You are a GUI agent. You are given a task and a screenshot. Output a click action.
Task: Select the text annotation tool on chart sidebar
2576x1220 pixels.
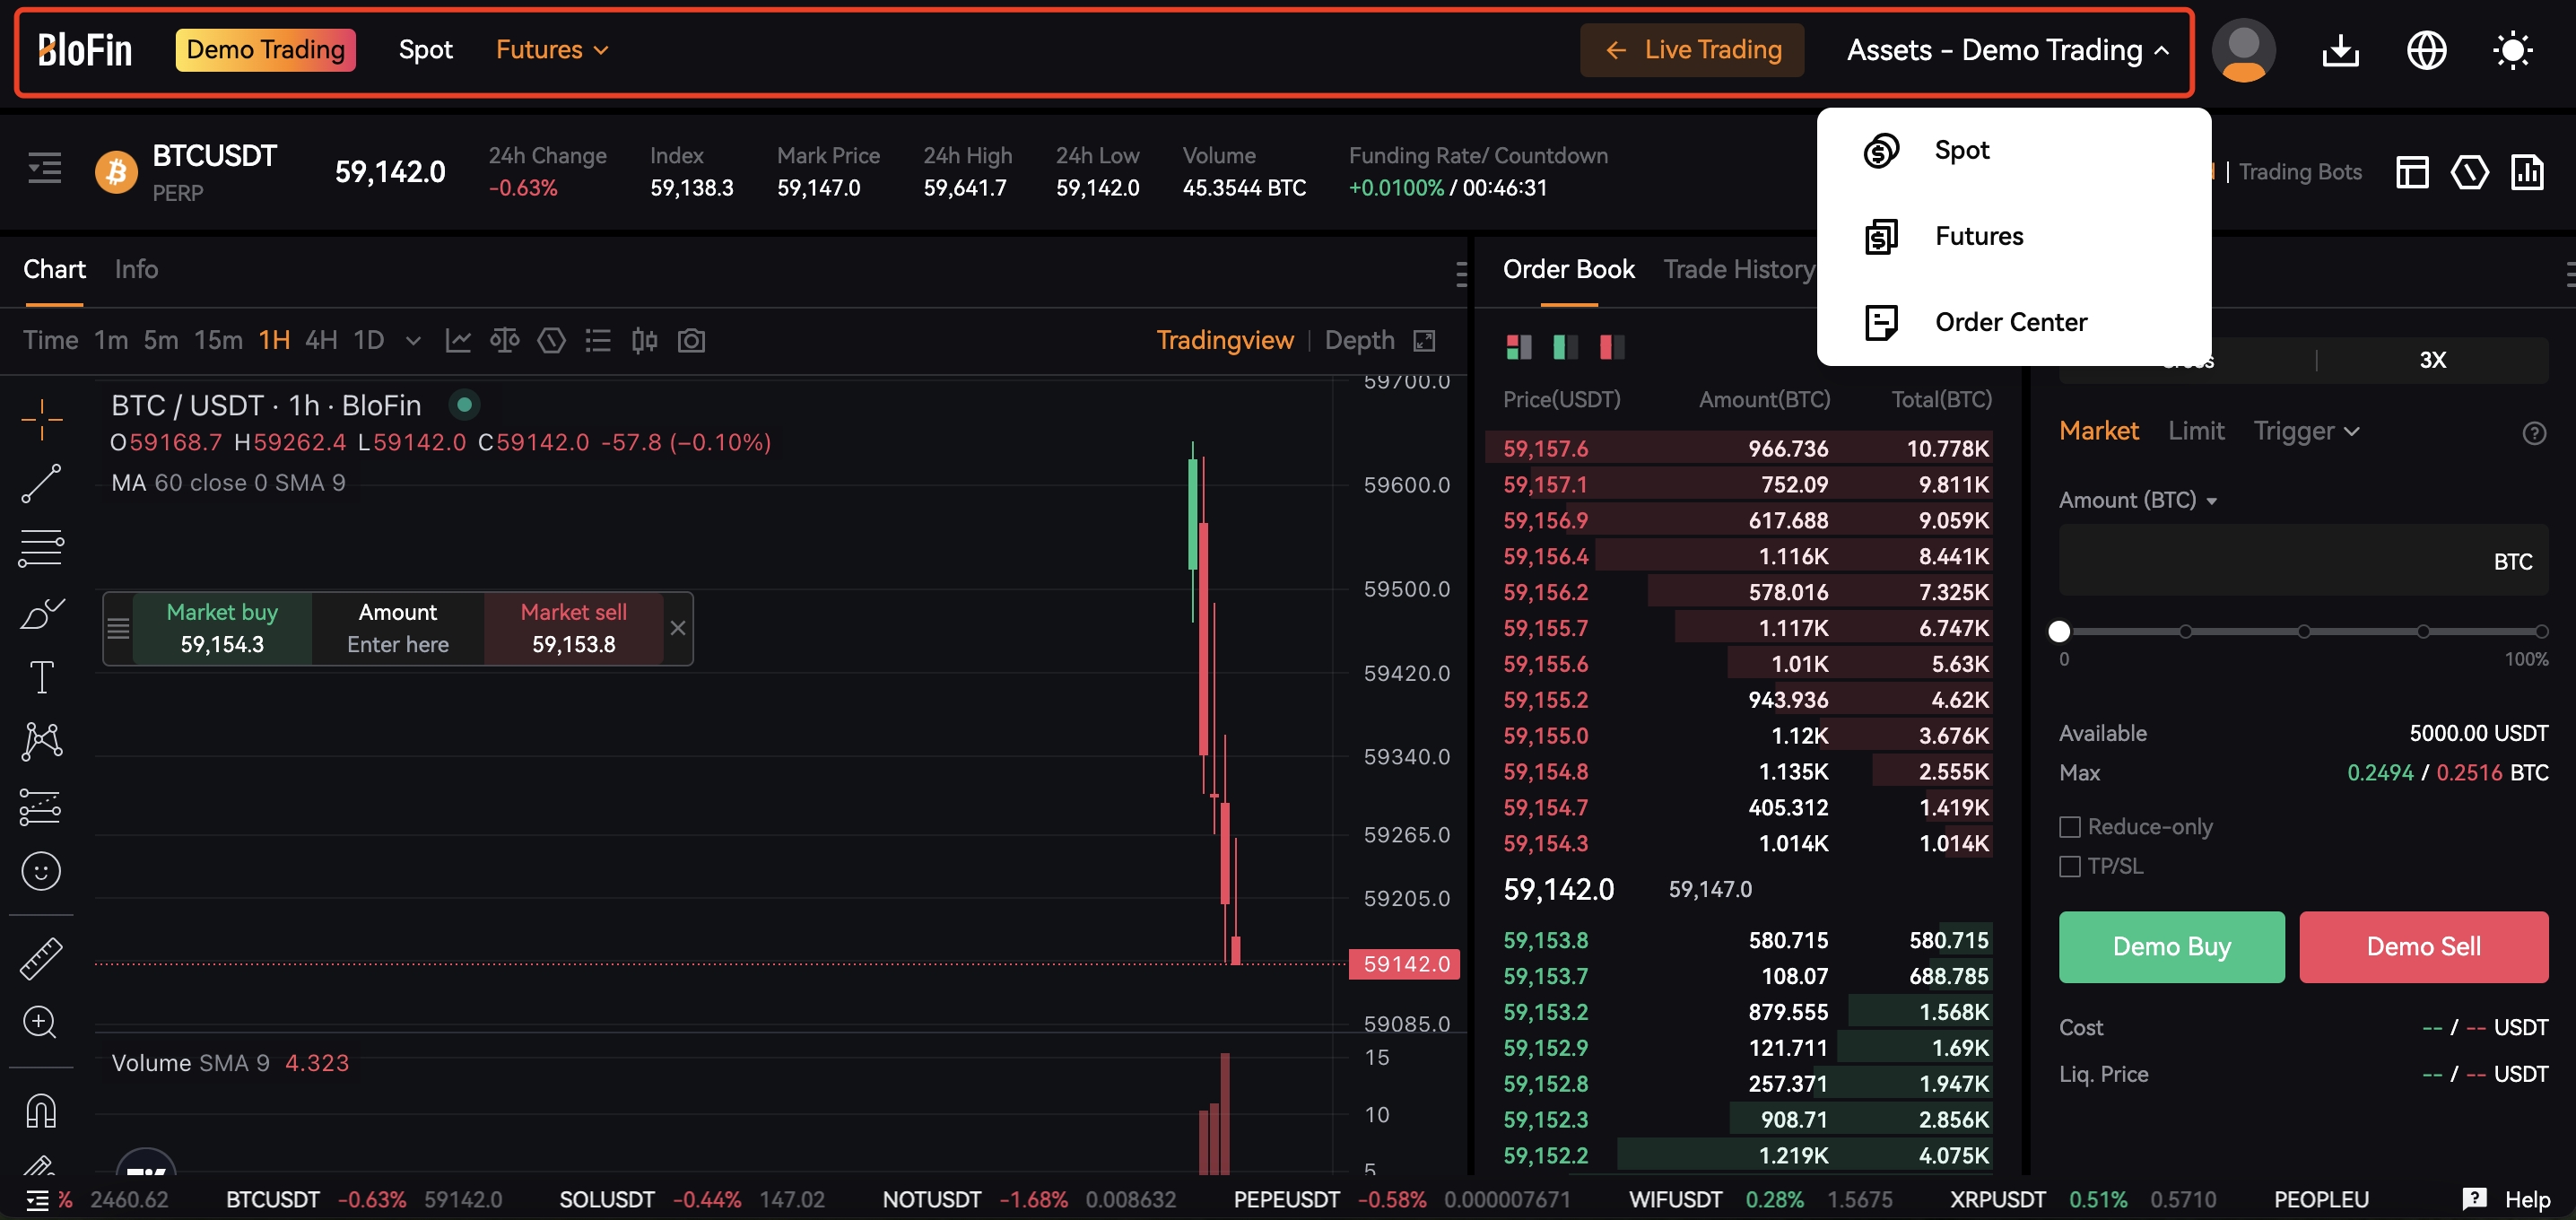41,677
